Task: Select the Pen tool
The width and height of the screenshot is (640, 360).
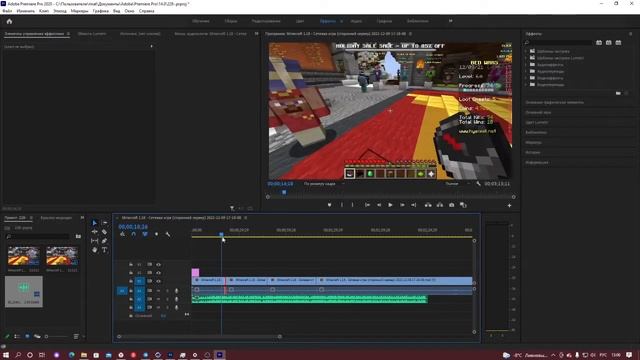Action: pyautogui.click(x=104, y=241)
